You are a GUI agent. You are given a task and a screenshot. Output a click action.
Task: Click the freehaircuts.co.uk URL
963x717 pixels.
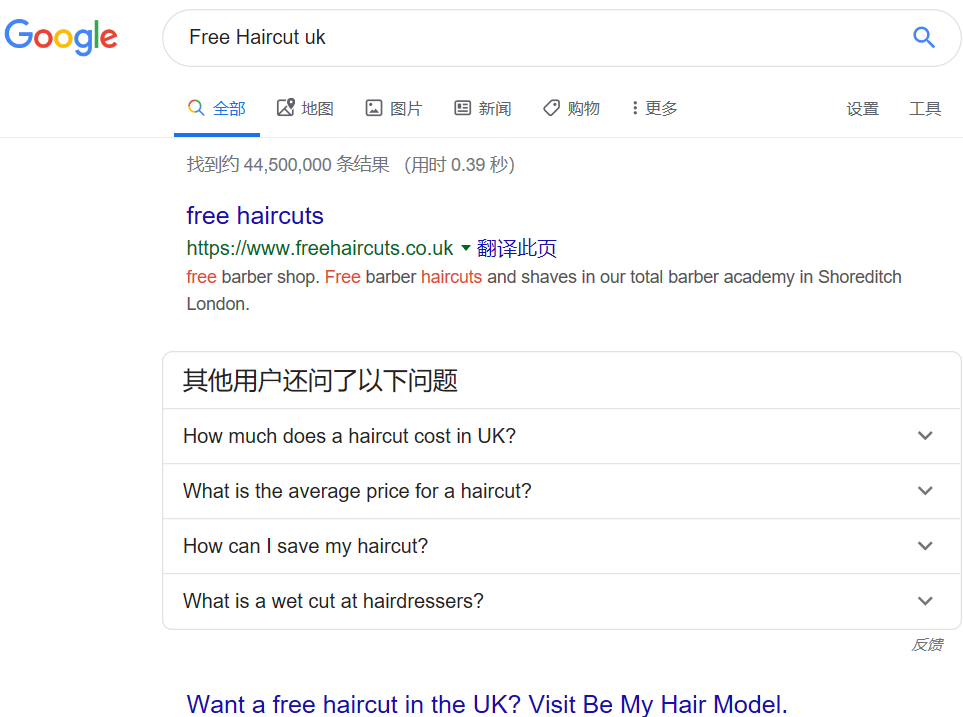[x=320, y=248]
